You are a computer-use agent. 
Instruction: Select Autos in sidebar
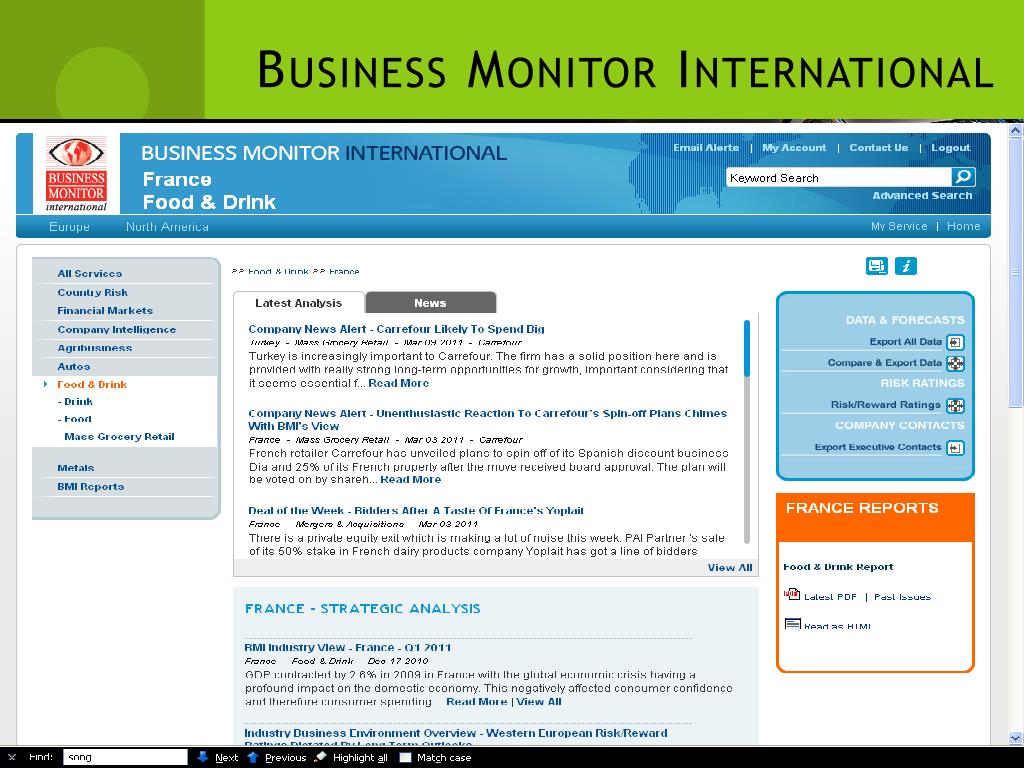click(74, 366)
